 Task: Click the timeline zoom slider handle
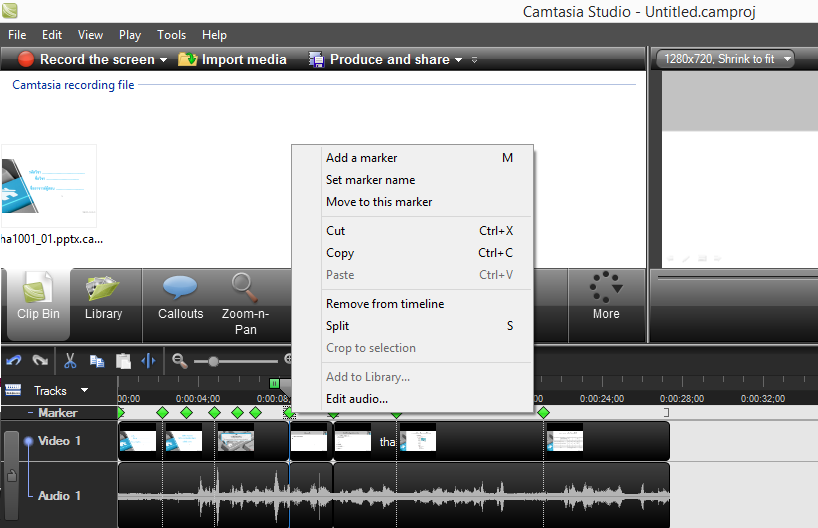[x=213, y=361]
